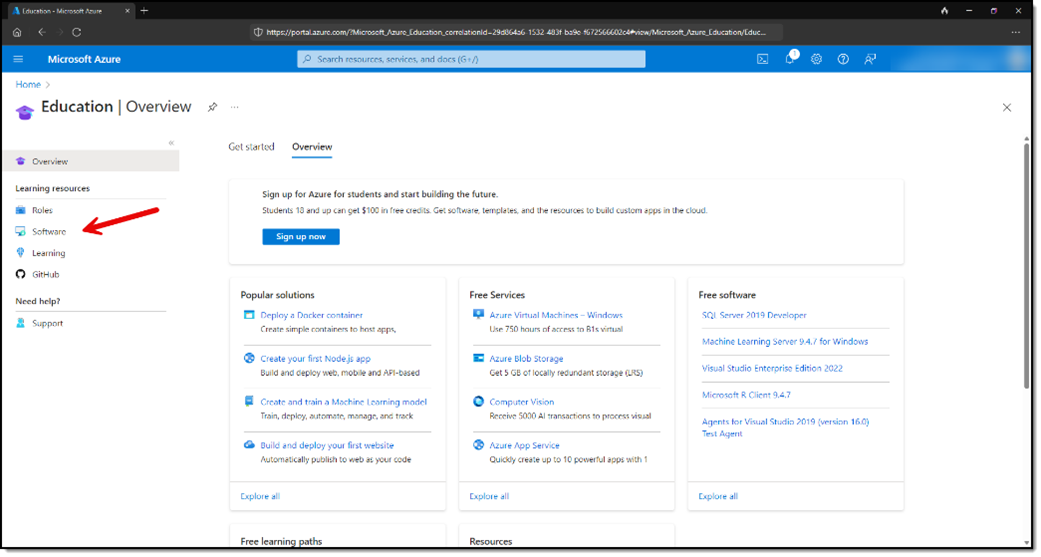Switch to the Get started tab
The width and height of the screenshot is (1041, 557).
click(251, 147)
